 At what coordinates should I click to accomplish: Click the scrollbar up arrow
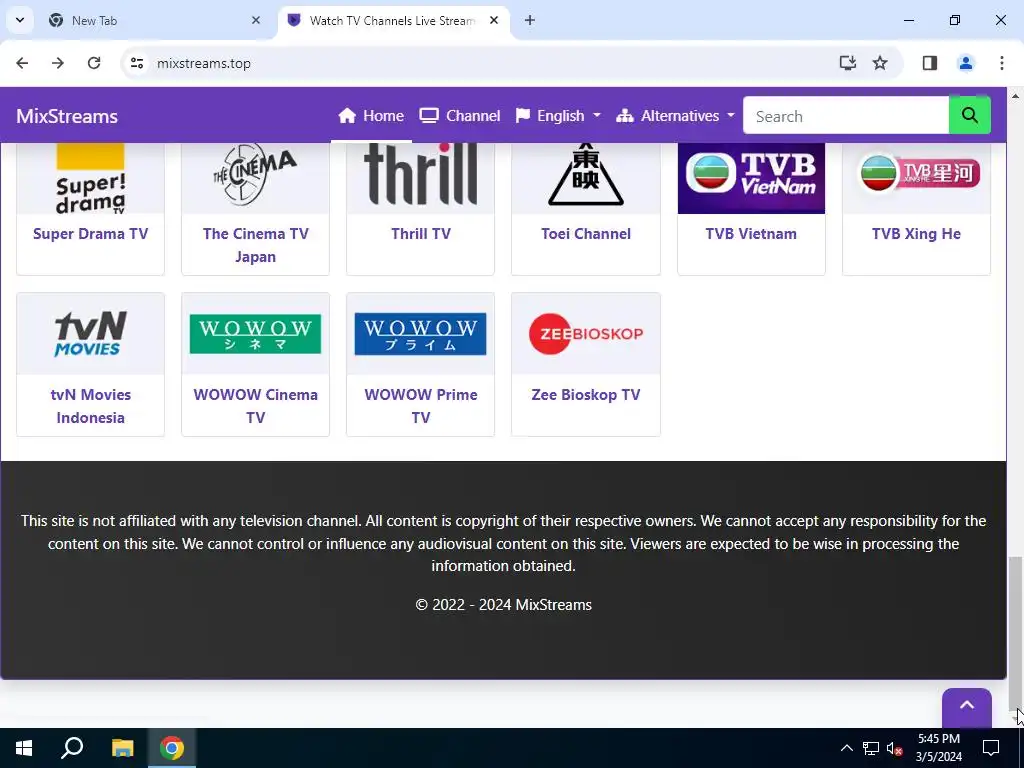1015,96
